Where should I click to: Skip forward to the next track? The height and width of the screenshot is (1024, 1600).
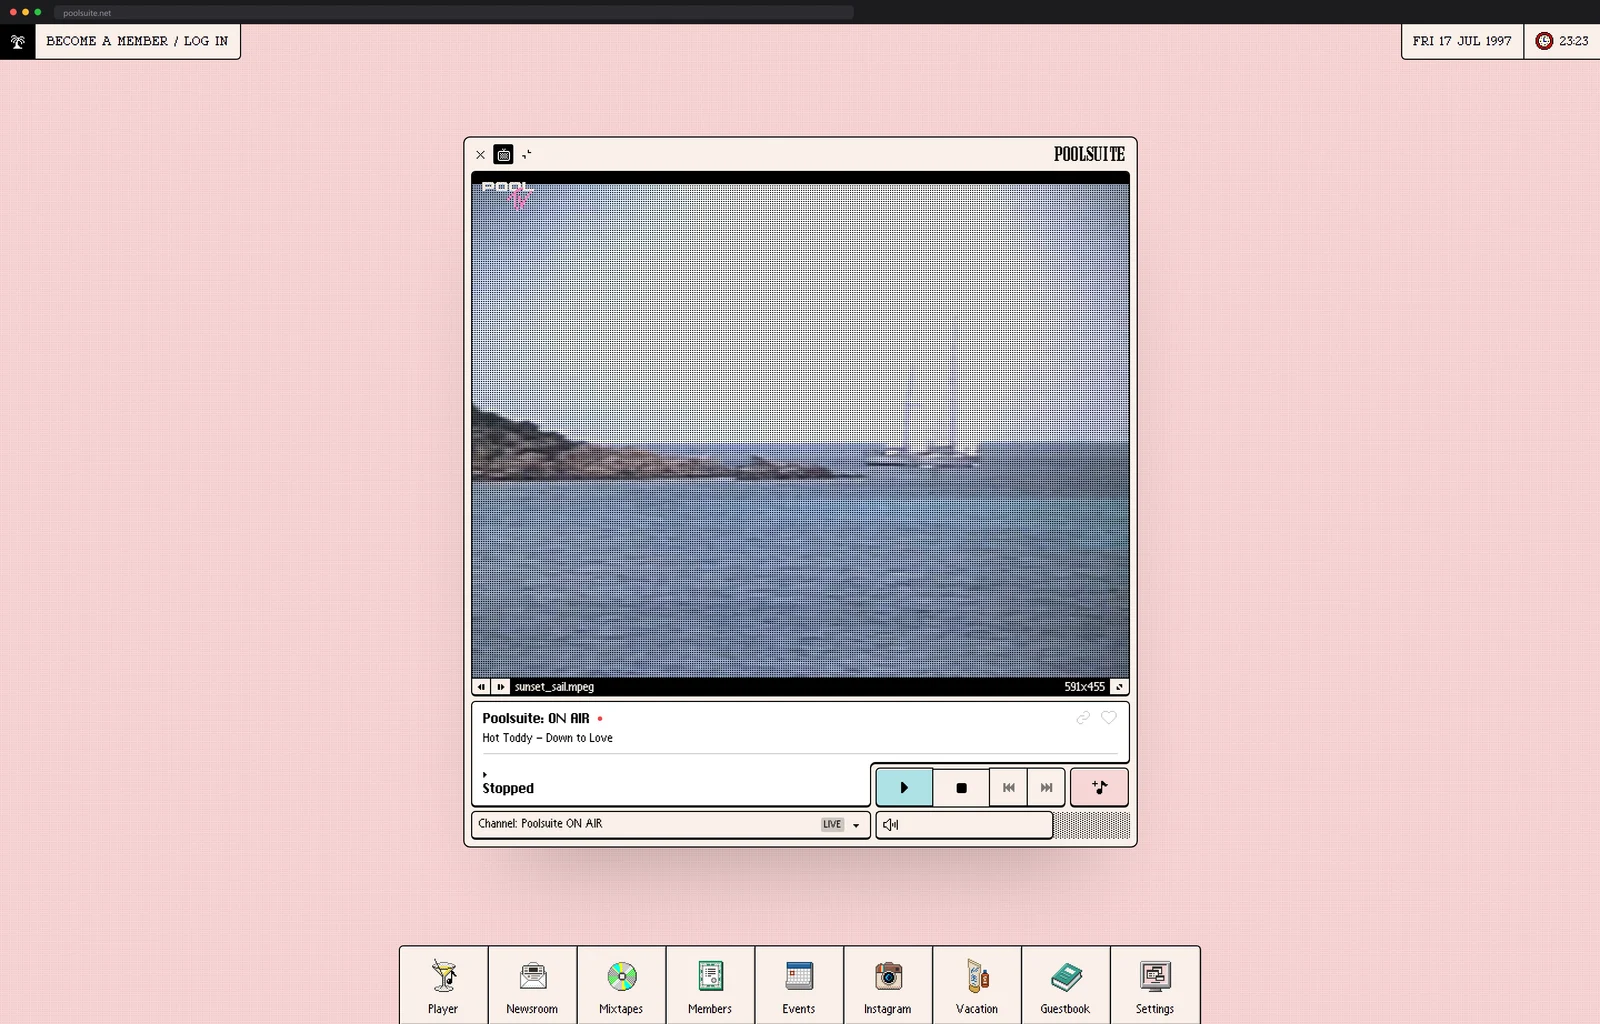(1046, 787)
